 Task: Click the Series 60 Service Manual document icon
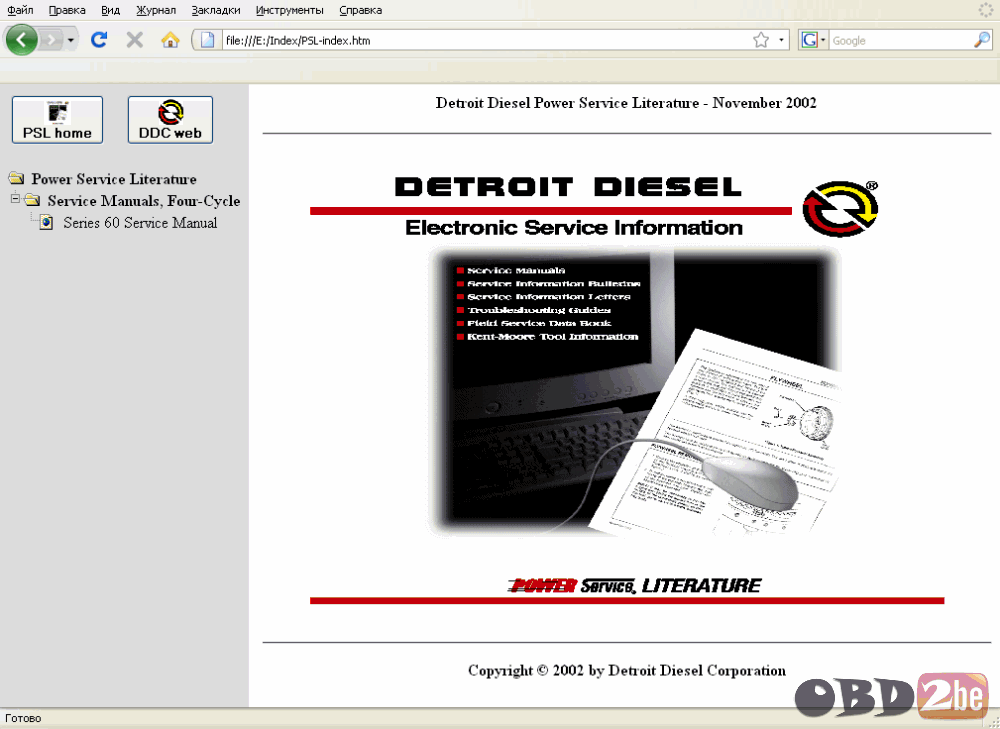click(x=46, y=223)
